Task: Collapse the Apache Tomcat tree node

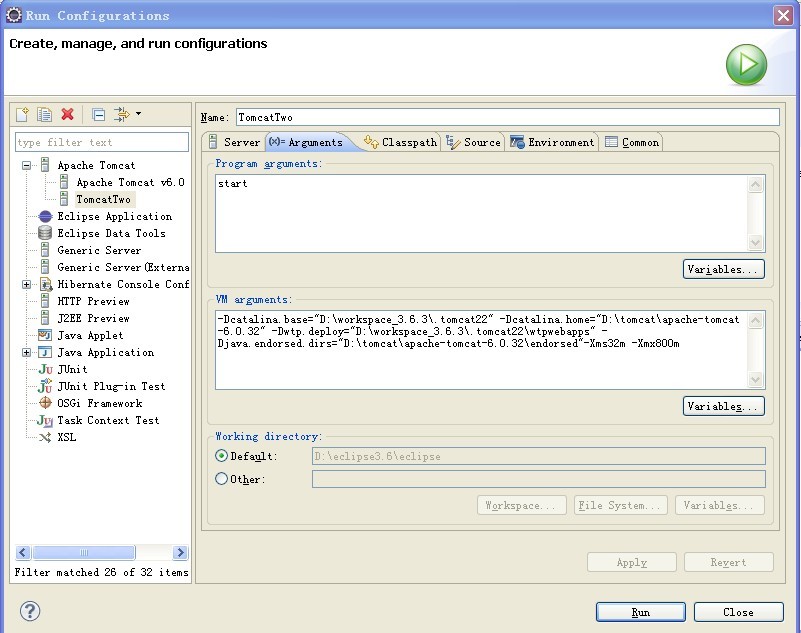Action: 26,166
